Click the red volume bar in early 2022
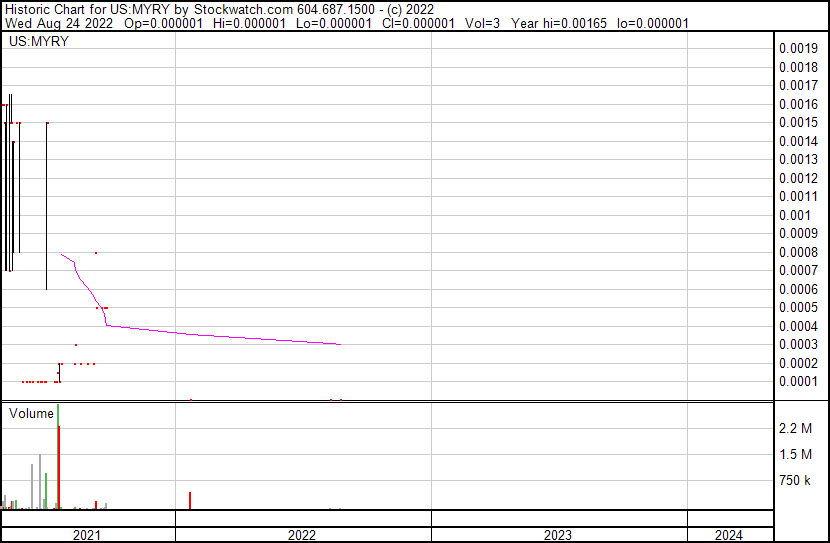Image resolution: width=830 pixels, height=543 pixels. (190, 500)
